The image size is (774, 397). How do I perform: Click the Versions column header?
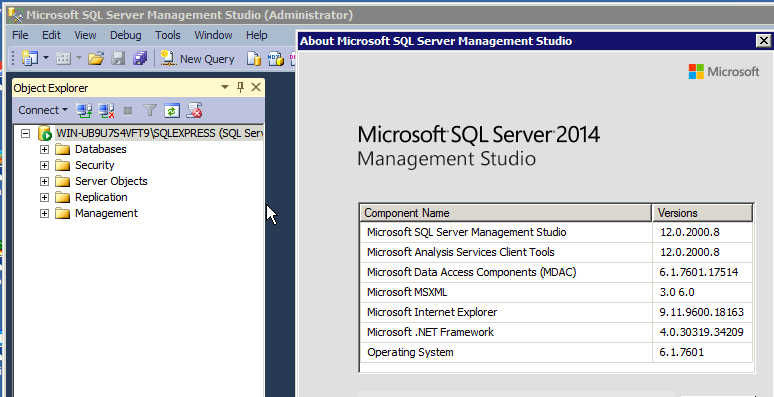(702, 213)
